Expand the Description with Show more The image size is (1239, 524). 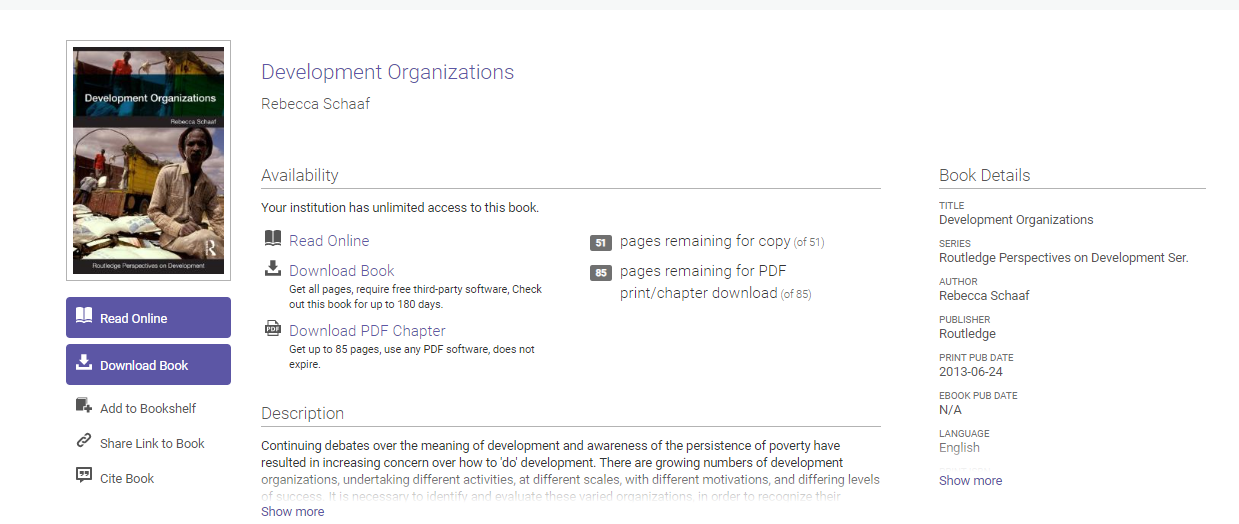(293, 511)
